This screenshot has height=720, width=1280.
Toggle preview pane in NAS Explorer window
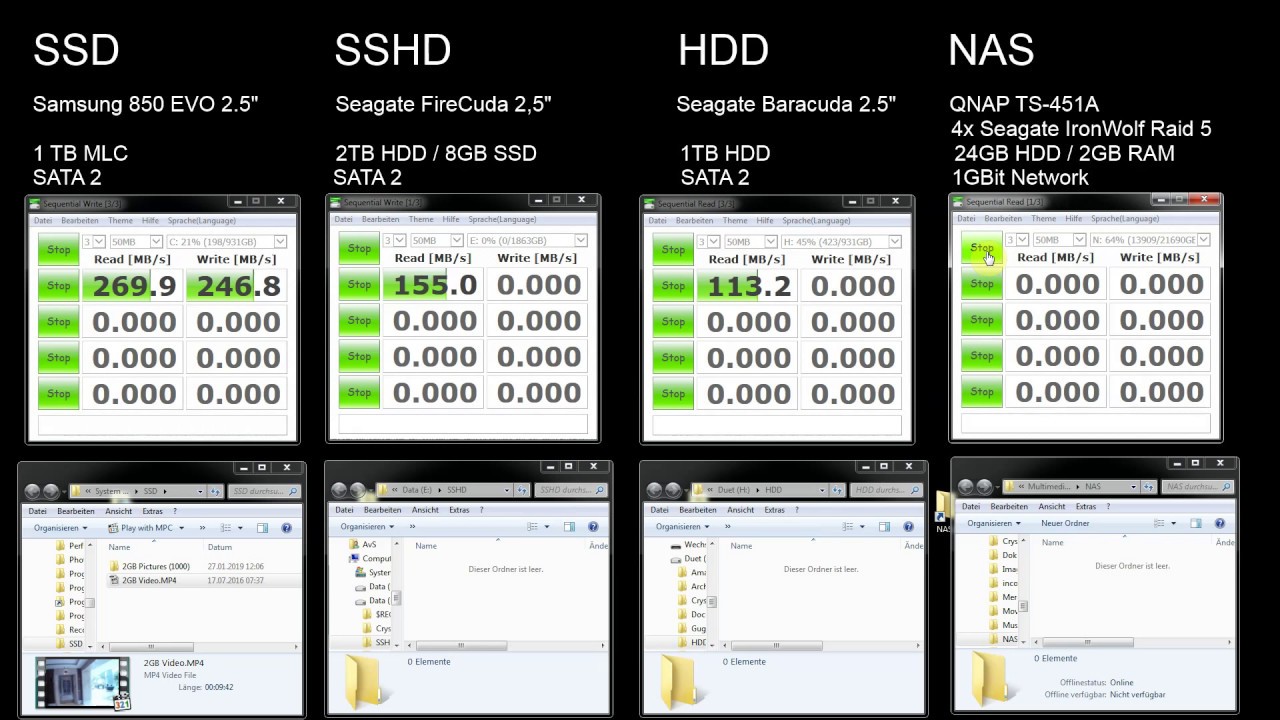click(x=1195, y=523)
